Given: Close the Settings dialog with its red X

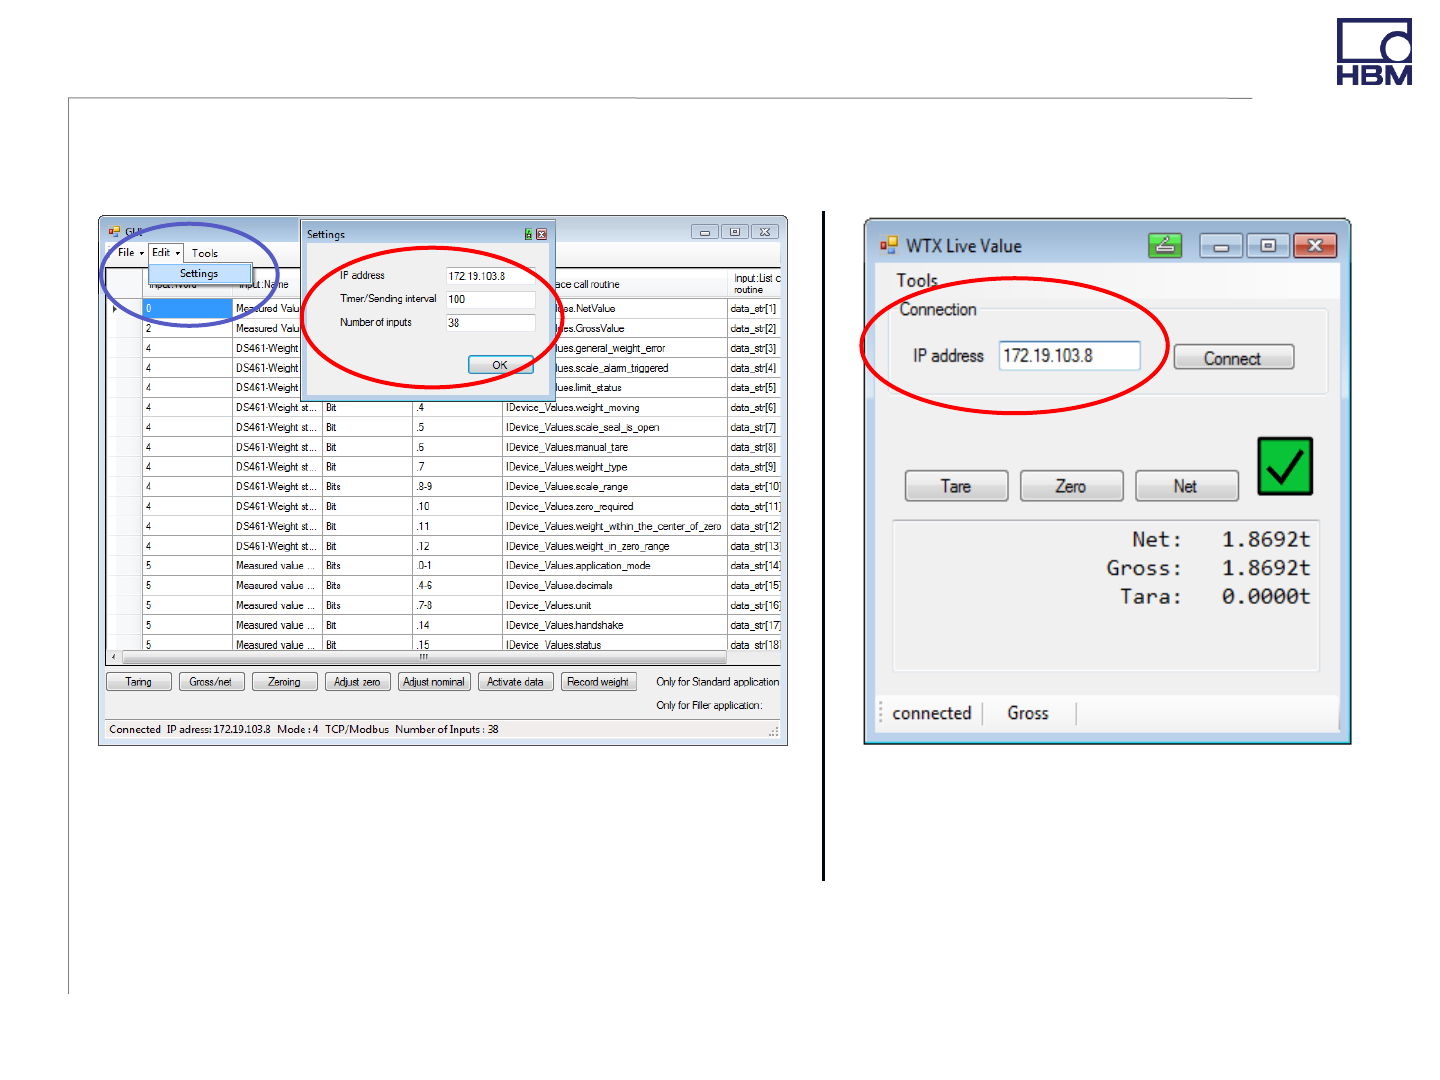Looking at the screenshot, I should click(541, 234).
